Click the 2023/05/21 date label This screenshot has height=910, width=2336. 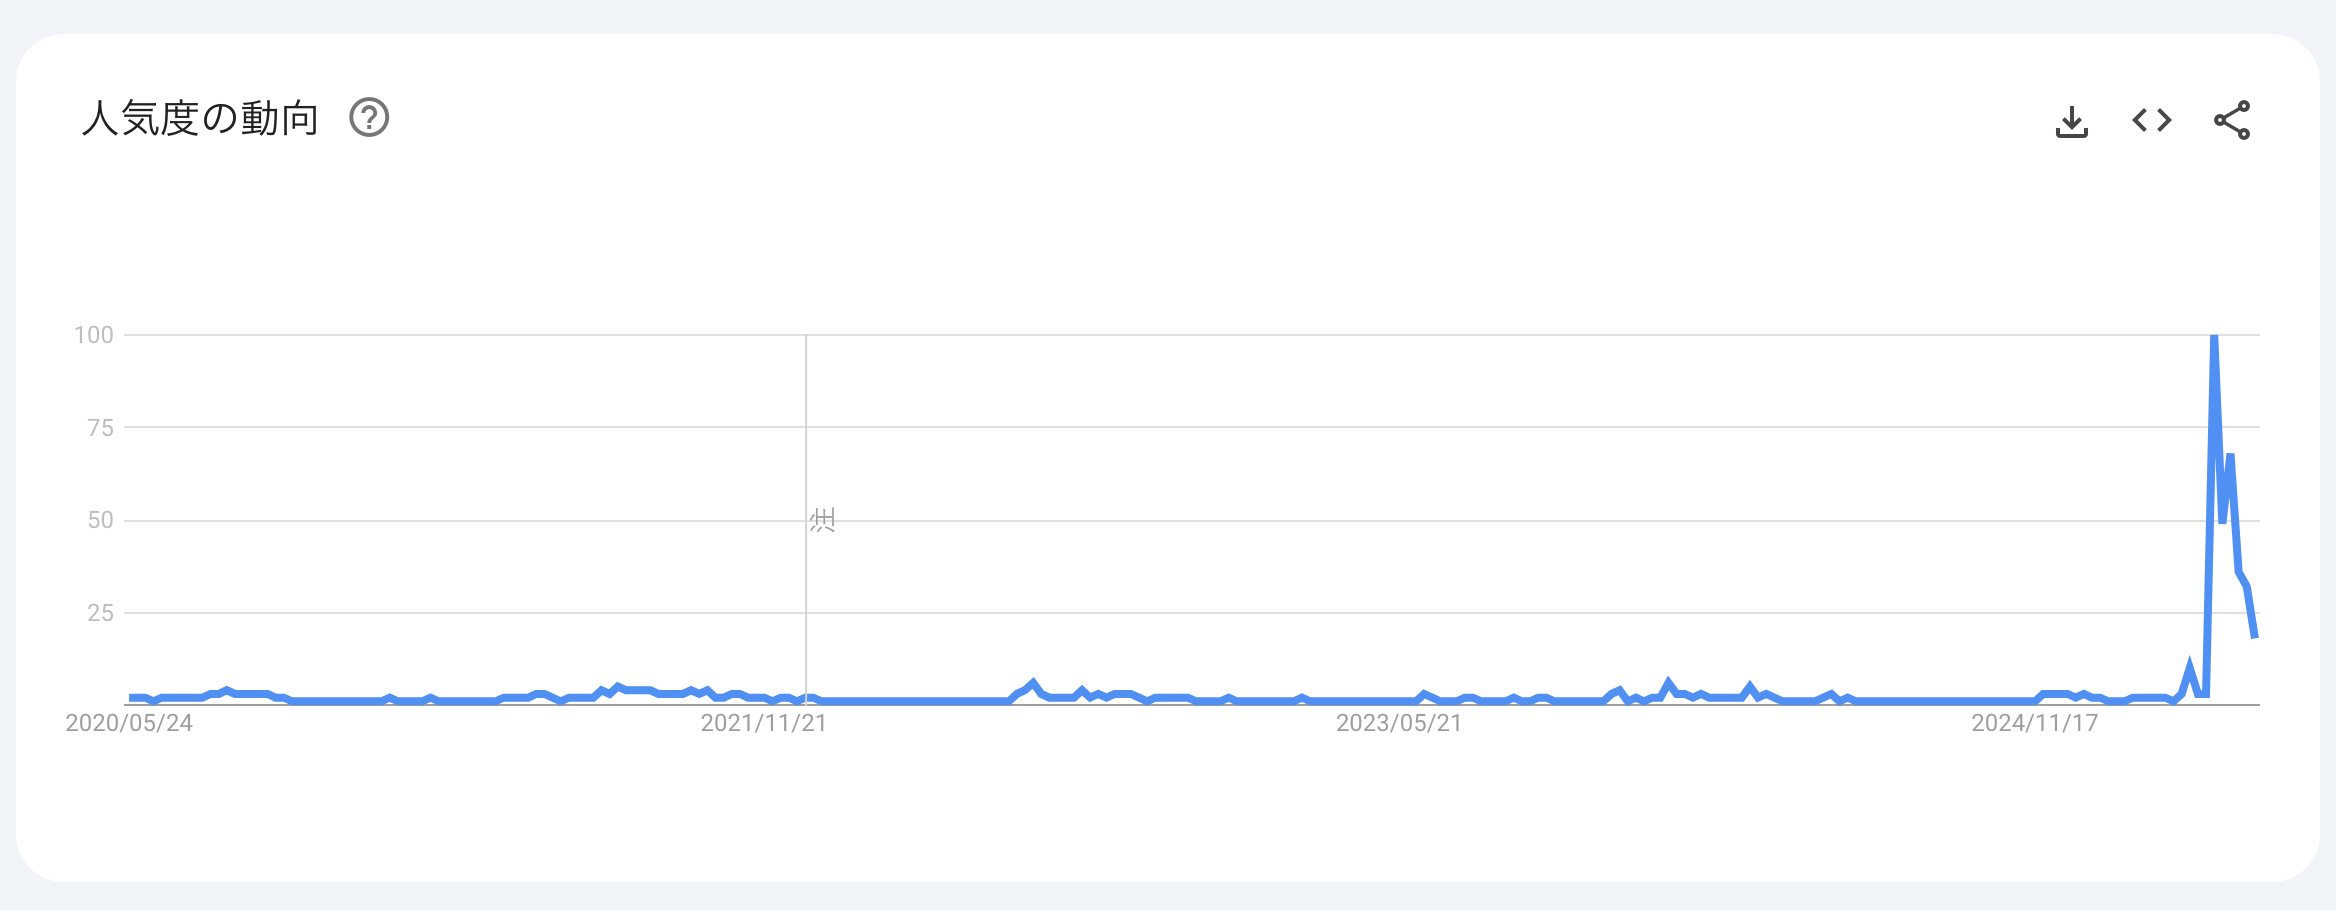click(x=1399, y=723)
